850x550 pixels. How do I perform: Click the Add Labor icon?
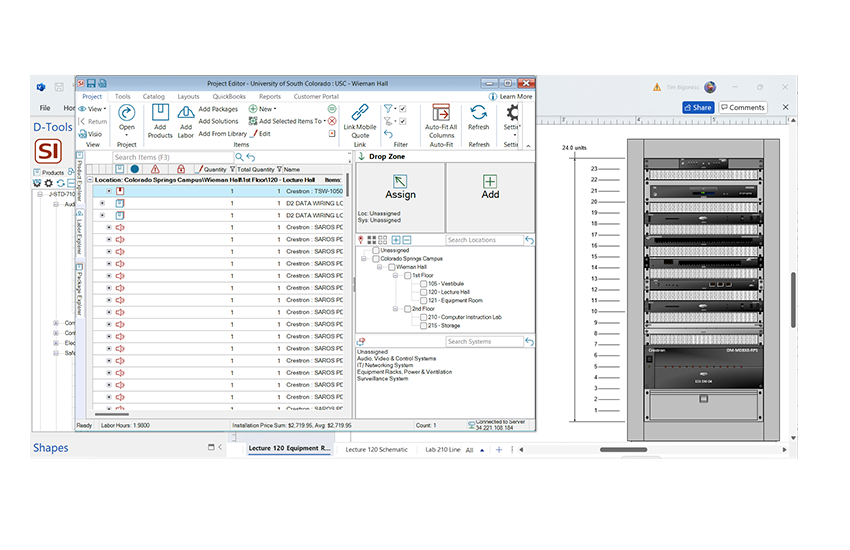pos(186,113)
